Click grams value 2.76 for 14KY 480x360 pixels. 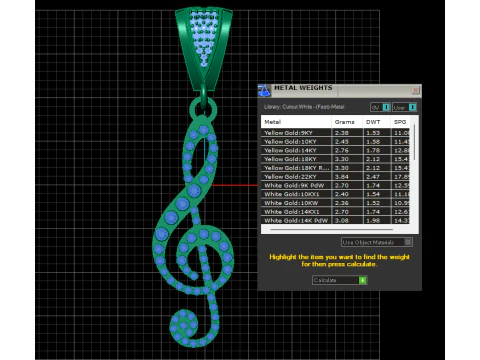pyautogui.click(x=341, y=150)
